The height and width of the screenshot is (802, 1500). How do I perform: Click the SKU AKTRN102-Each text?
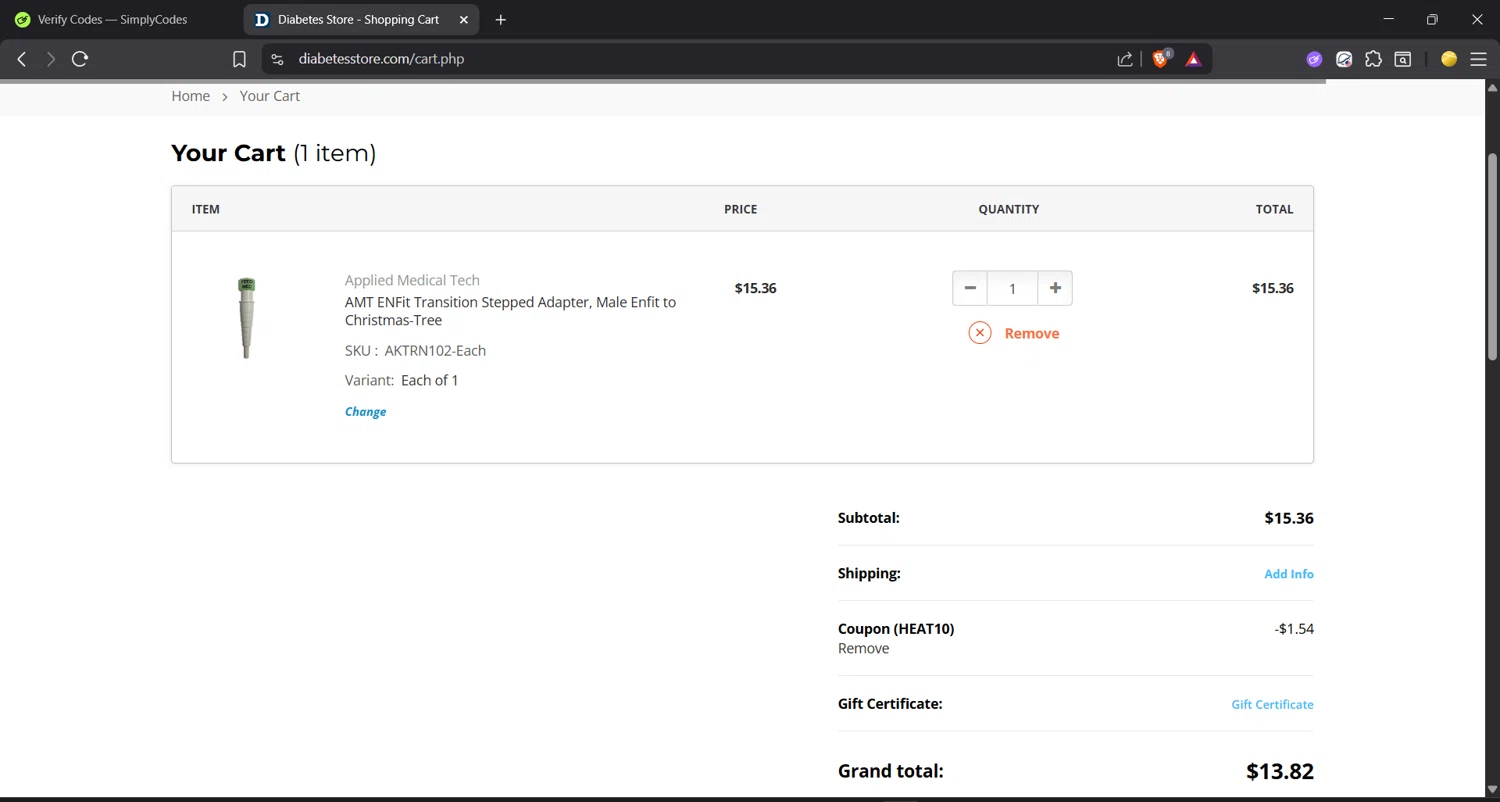[415, 351]
